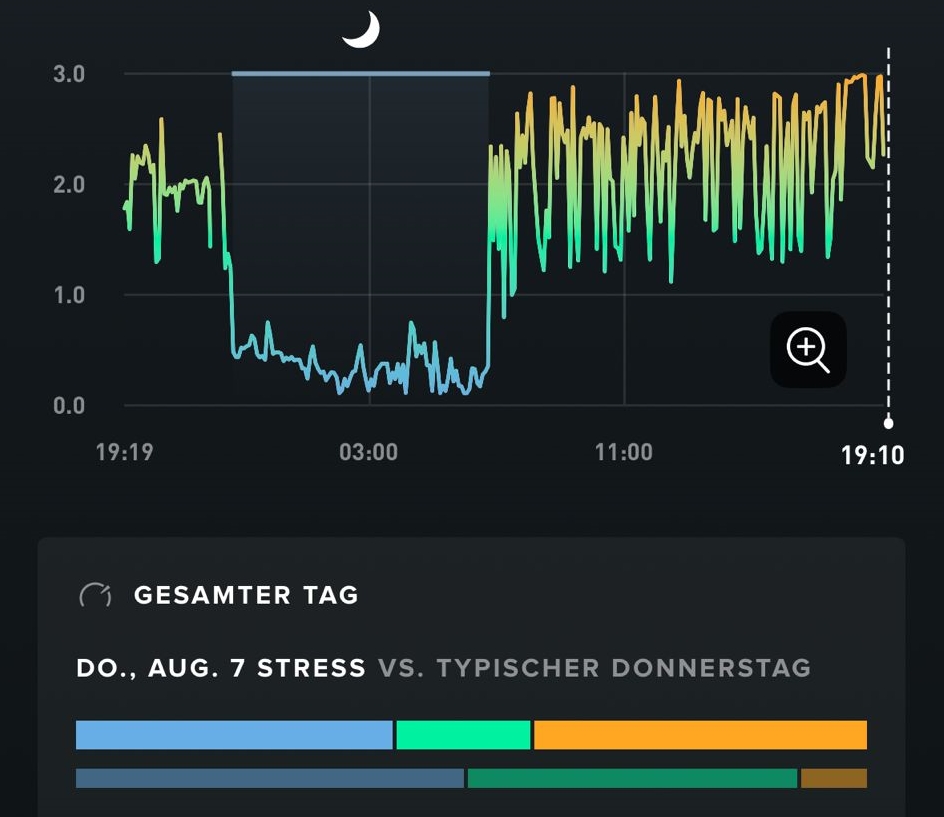Click the 11:00 time axis label
This screenshot has width=944, height=817.
[623, 453]
